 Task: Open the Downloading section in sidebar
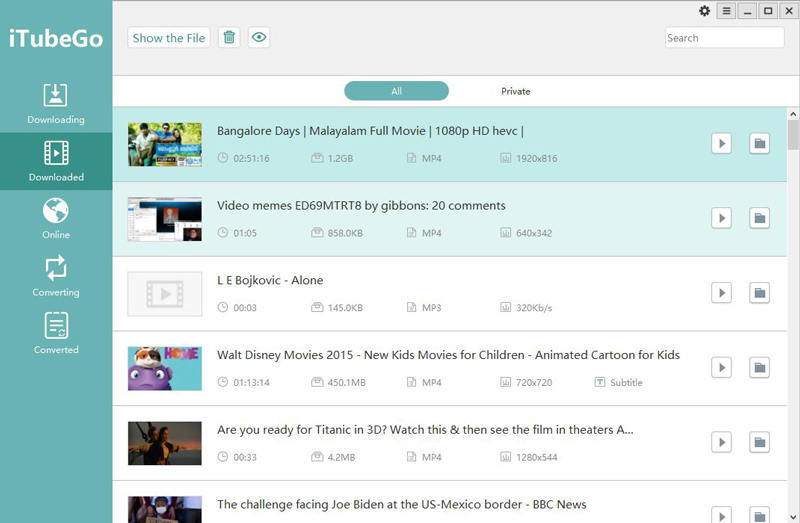pyautogui.click(x=56, y=104)
